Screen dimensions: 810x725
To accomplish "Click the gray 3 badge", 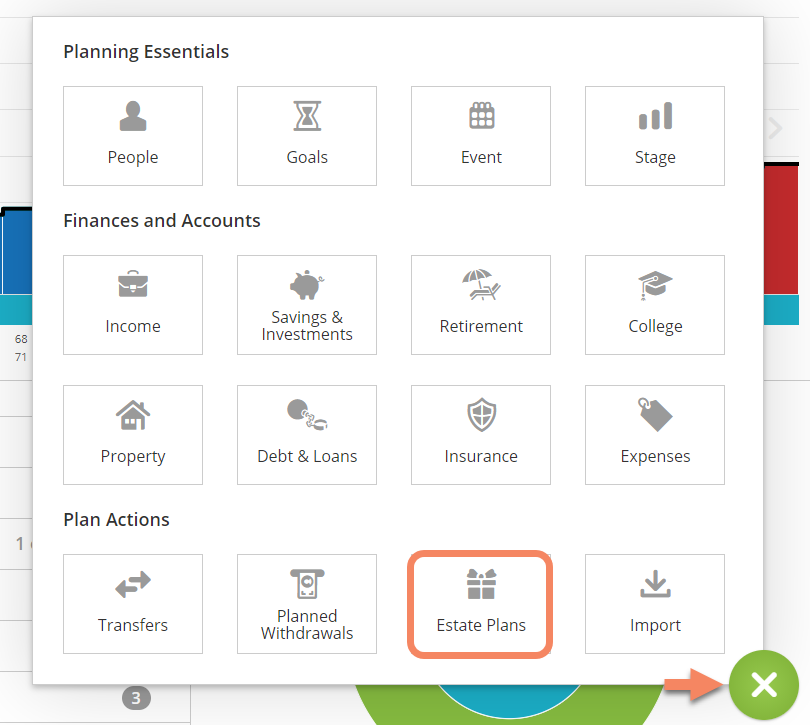I will [x=136, y=698].
